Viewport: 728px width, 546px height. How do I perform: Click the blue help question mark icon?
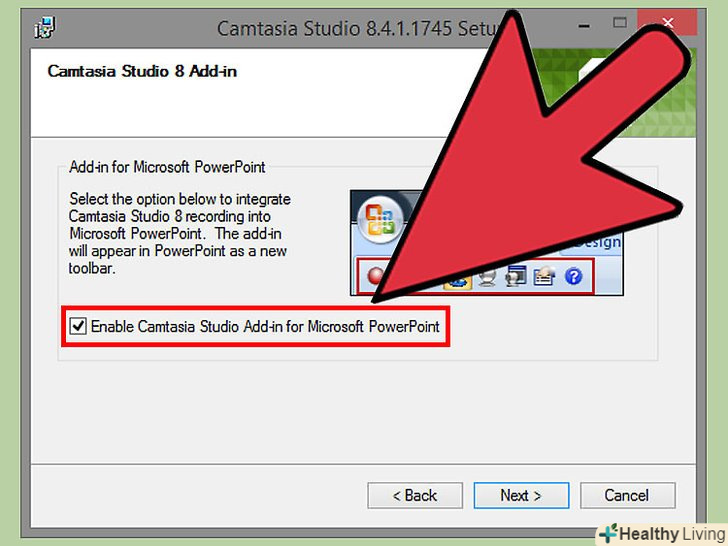pyautogui.click(x=573, y=276)
